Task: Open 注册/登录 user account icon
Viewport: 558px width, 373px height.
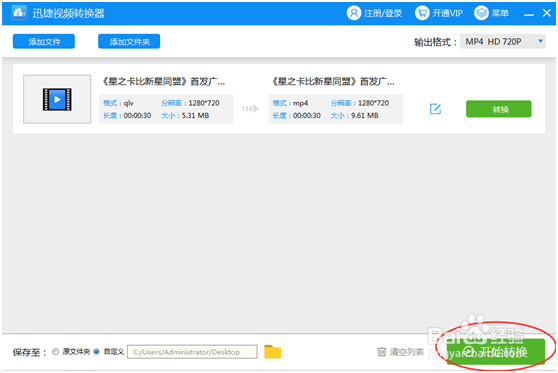Action: tap(354, 13)
